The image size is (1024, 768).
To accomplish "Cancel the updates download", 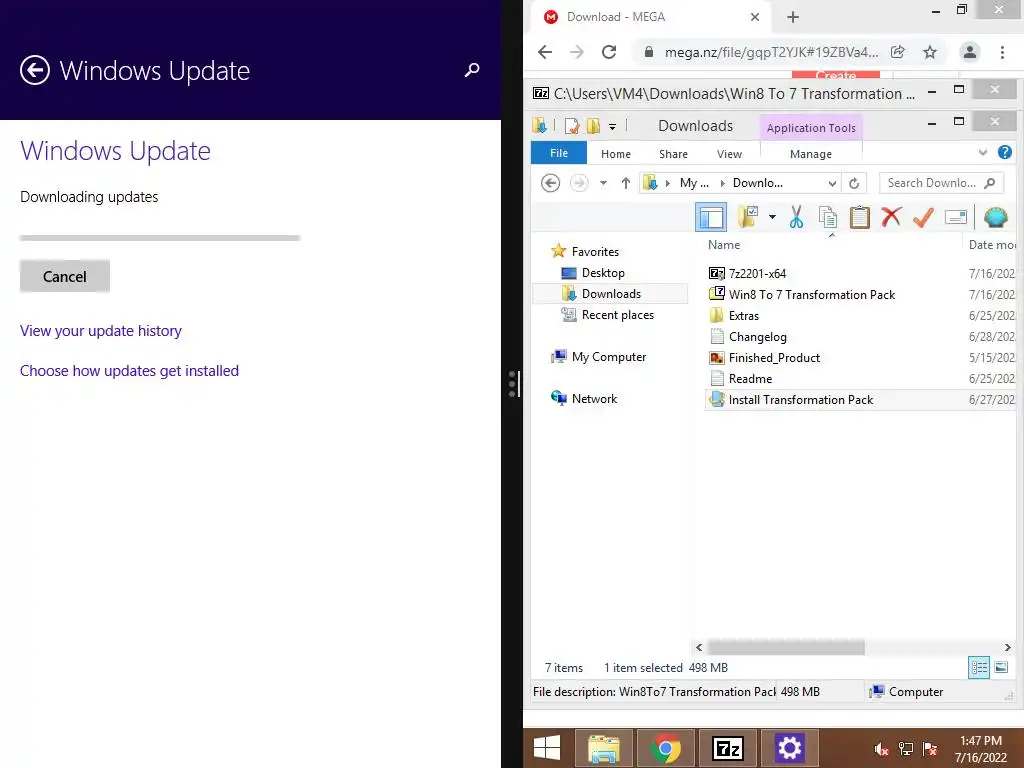I will point(65,276).
